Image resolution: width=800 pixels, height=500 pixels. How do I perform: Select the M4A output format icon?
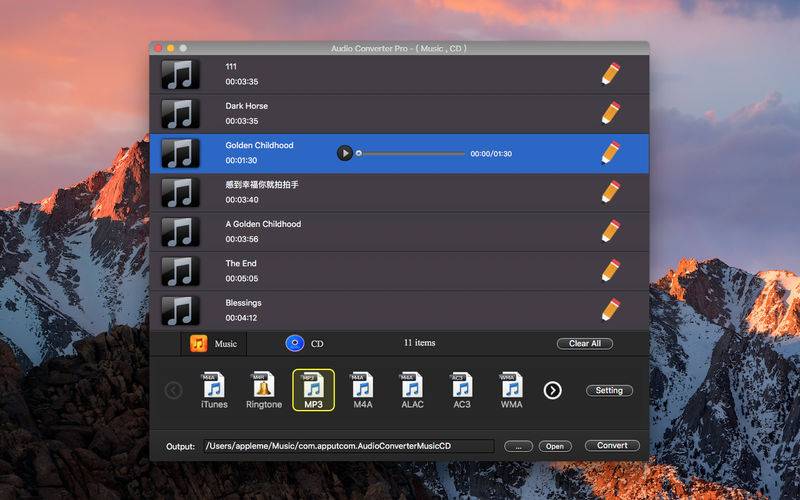pyautogui.click(x=363, y=390)
